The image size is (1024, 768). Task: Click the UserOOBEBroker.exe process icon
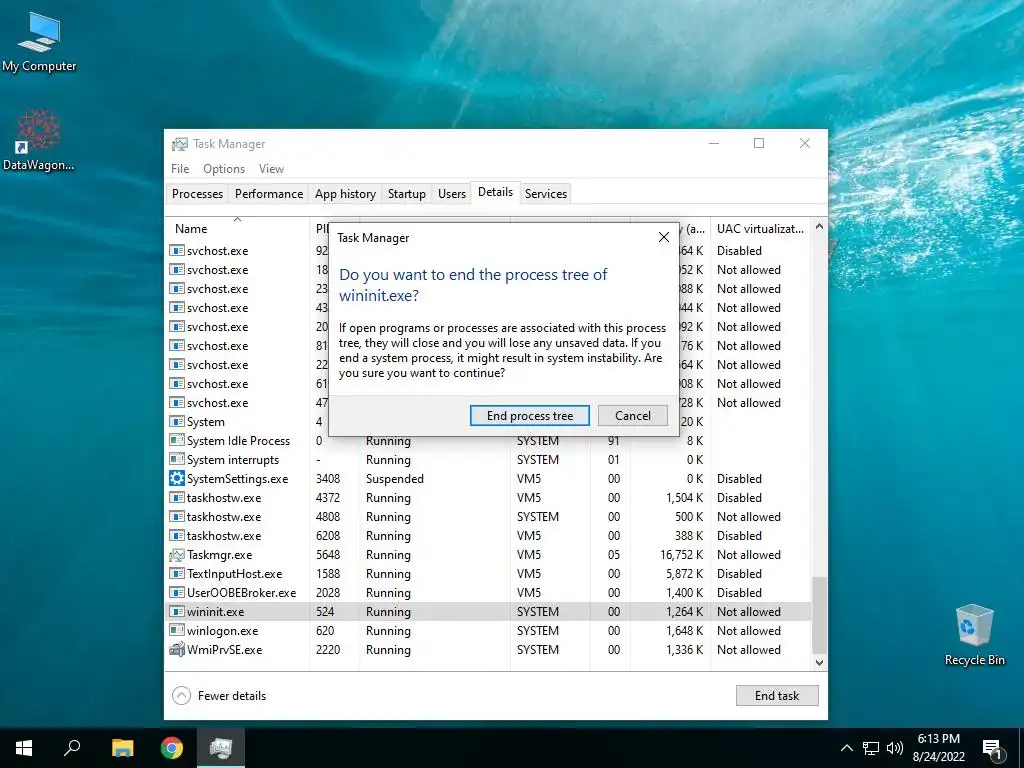(176, 592)
